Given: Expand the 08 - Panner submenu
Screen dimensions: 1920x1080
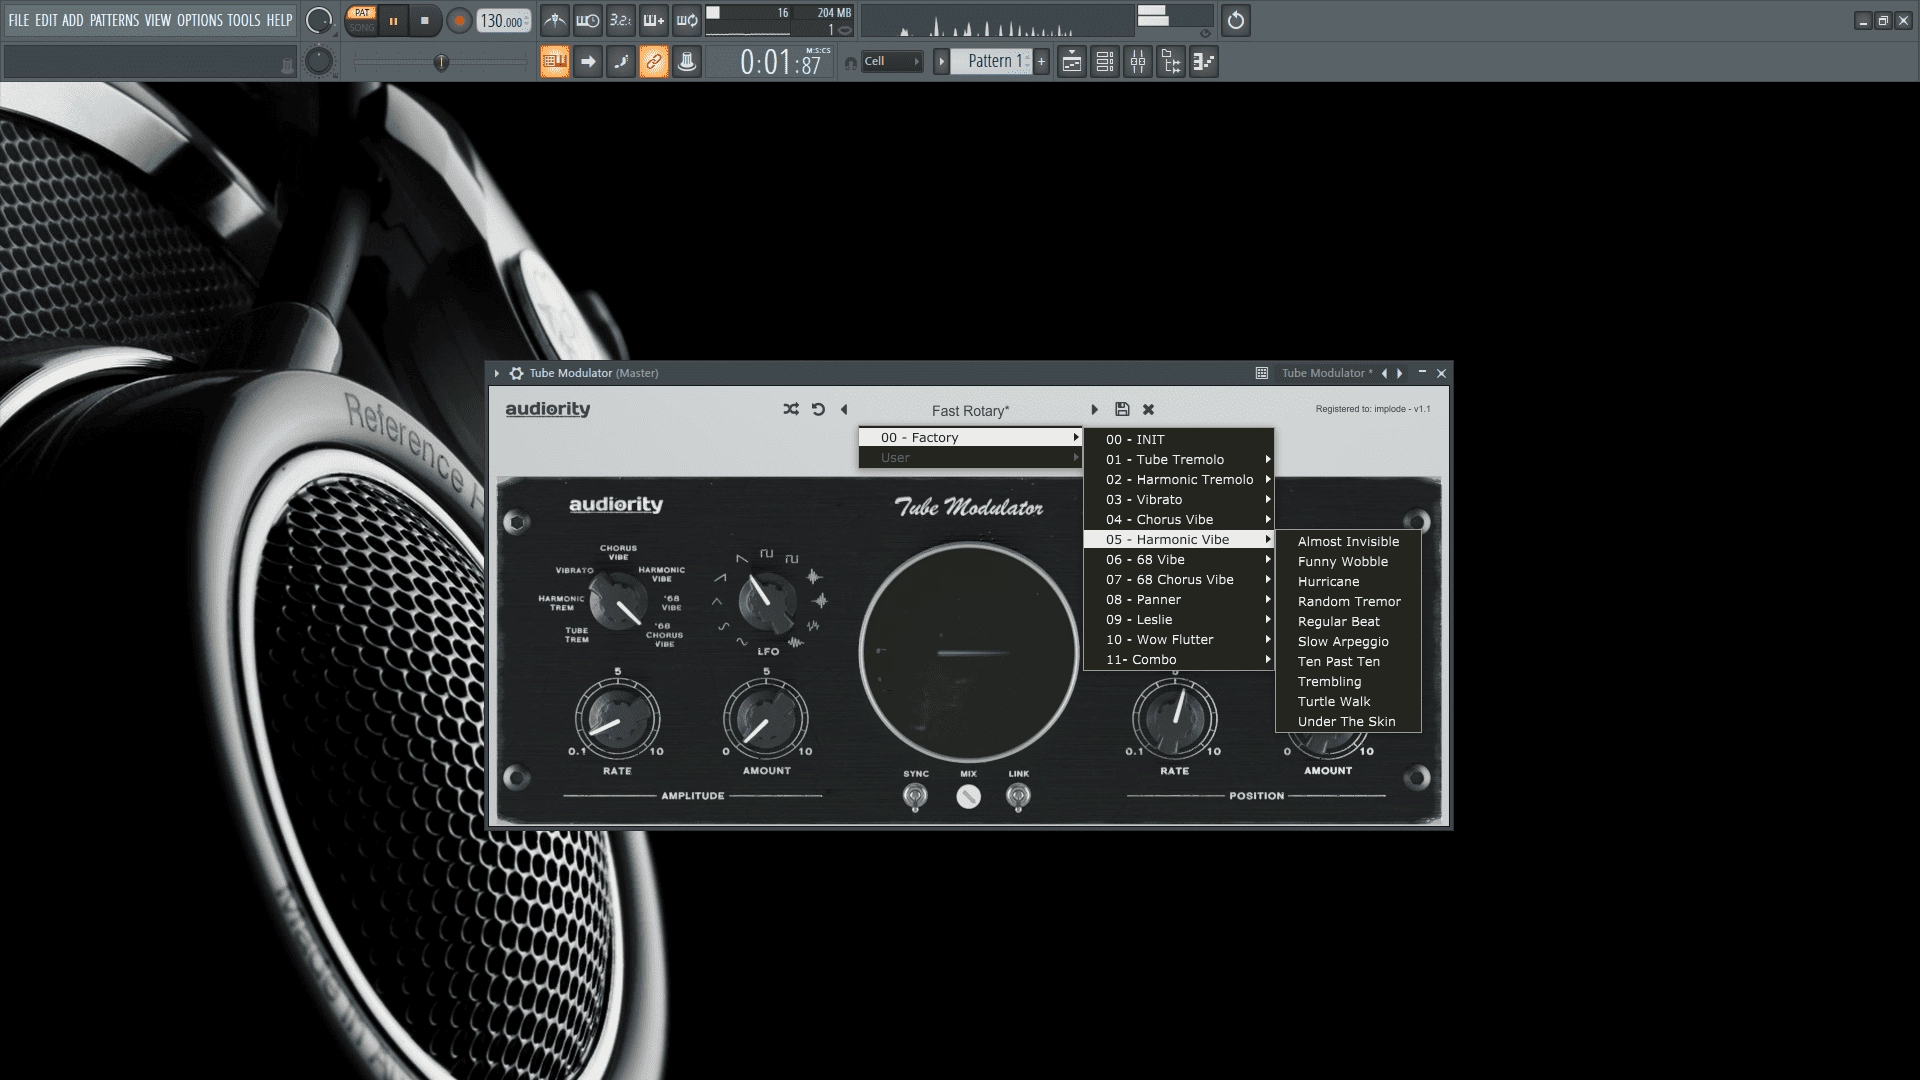Looking at the screenshot, I should tap(1179, 600).
